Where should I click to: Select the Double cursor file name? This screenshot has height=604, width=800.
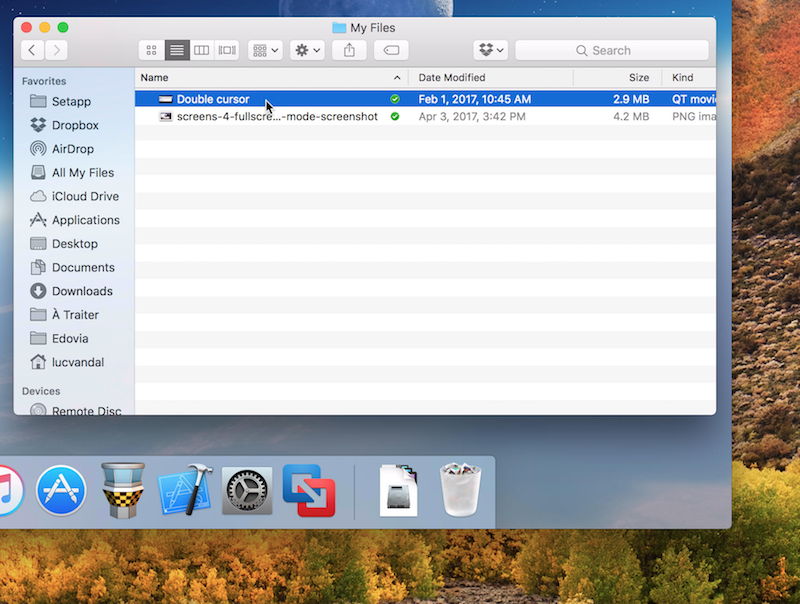(x=213, y=99)
